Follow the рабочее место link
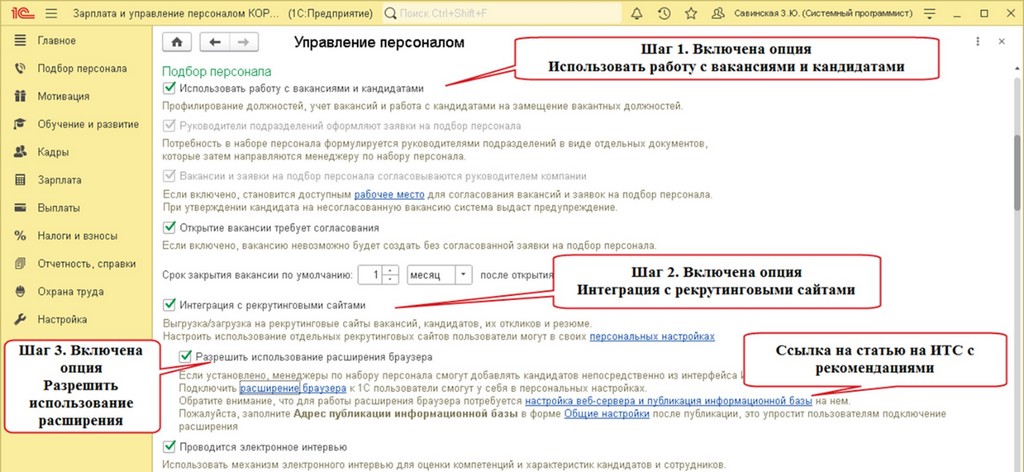Screen dimensions: 1024x472 pos(389,195)
